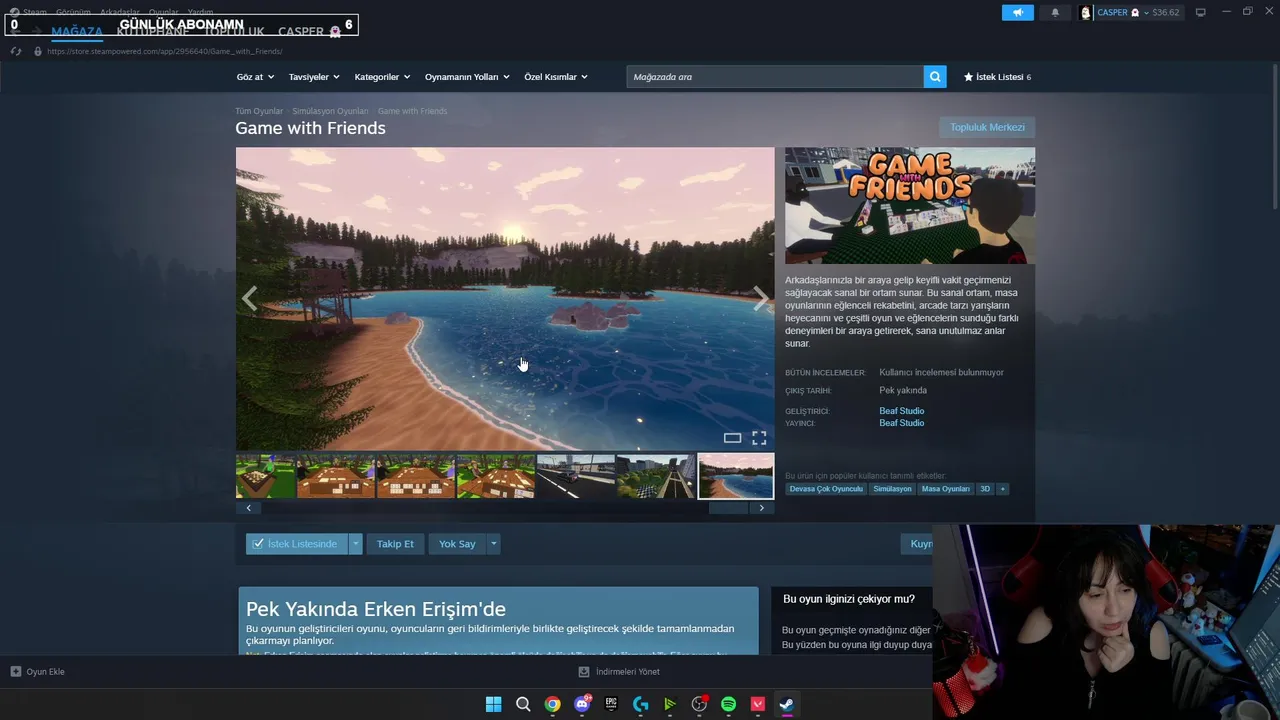Viewport: 1280px width, 720px height.
Task: Click the Game with Friends header image
Action: click(910, 205)
